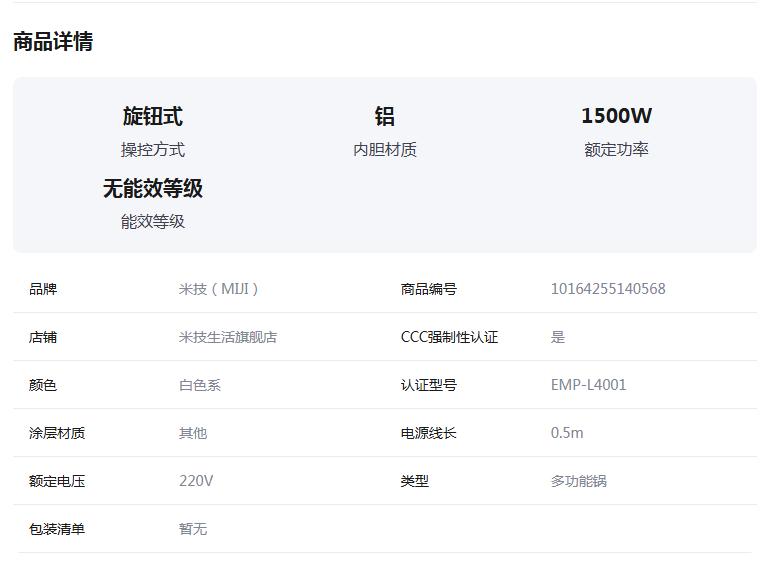Select the EMP-L4001 model value
Screen dimensions: 771x585
click(589, 384)
